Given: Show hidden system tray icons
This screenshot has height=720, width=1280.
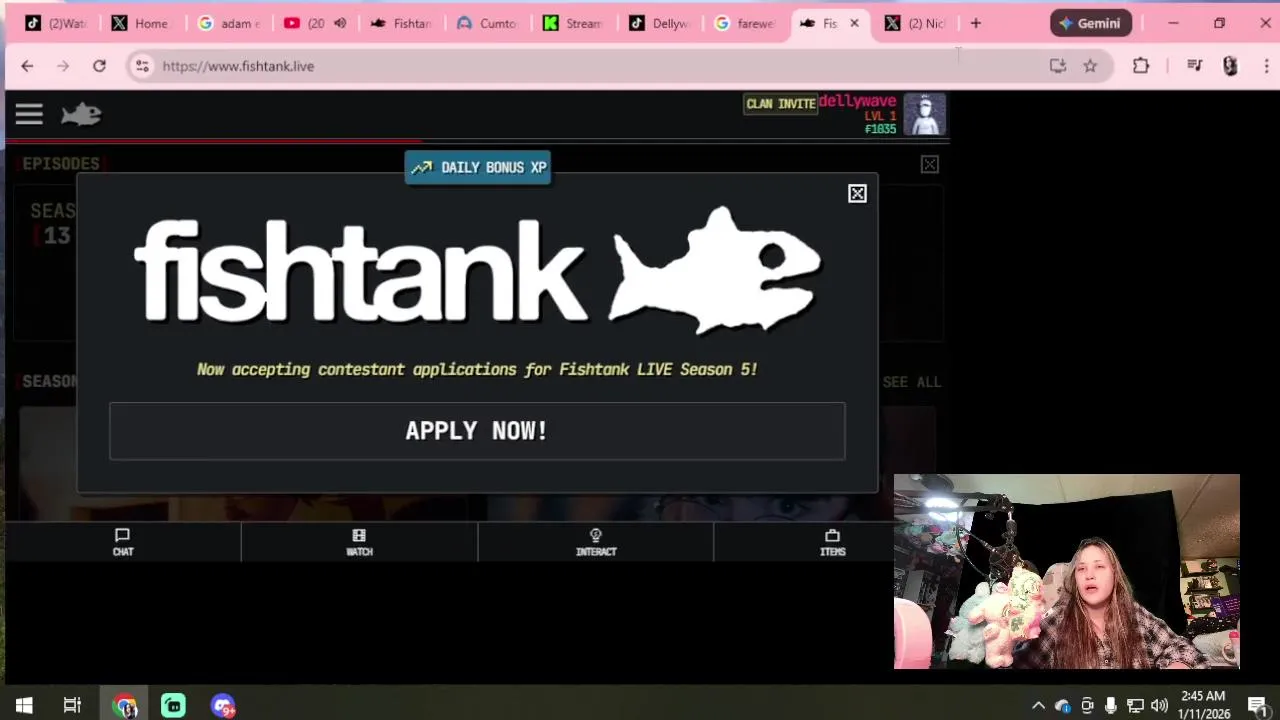Looking at the screenshot, I should (1038, 706).
